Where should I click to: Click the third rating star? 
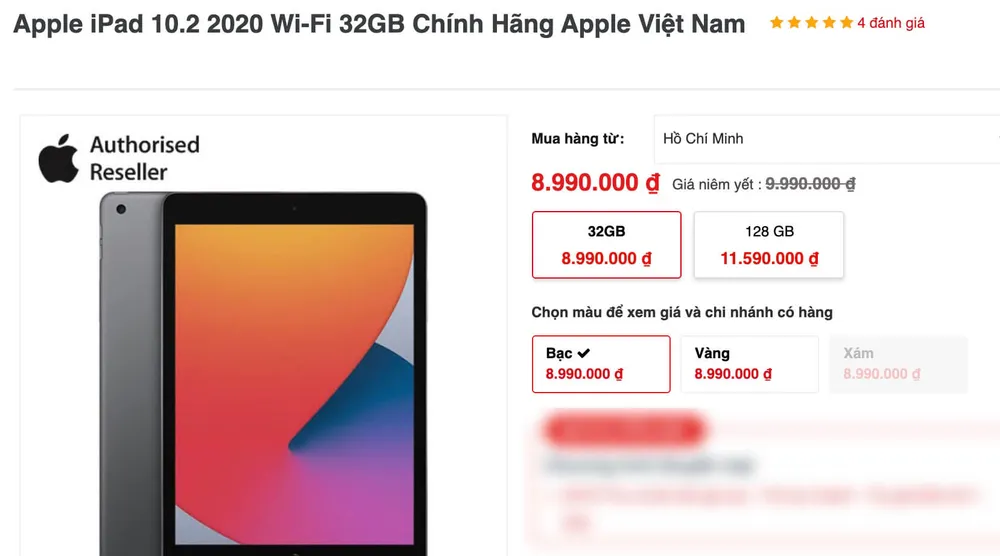coord(811,23)
